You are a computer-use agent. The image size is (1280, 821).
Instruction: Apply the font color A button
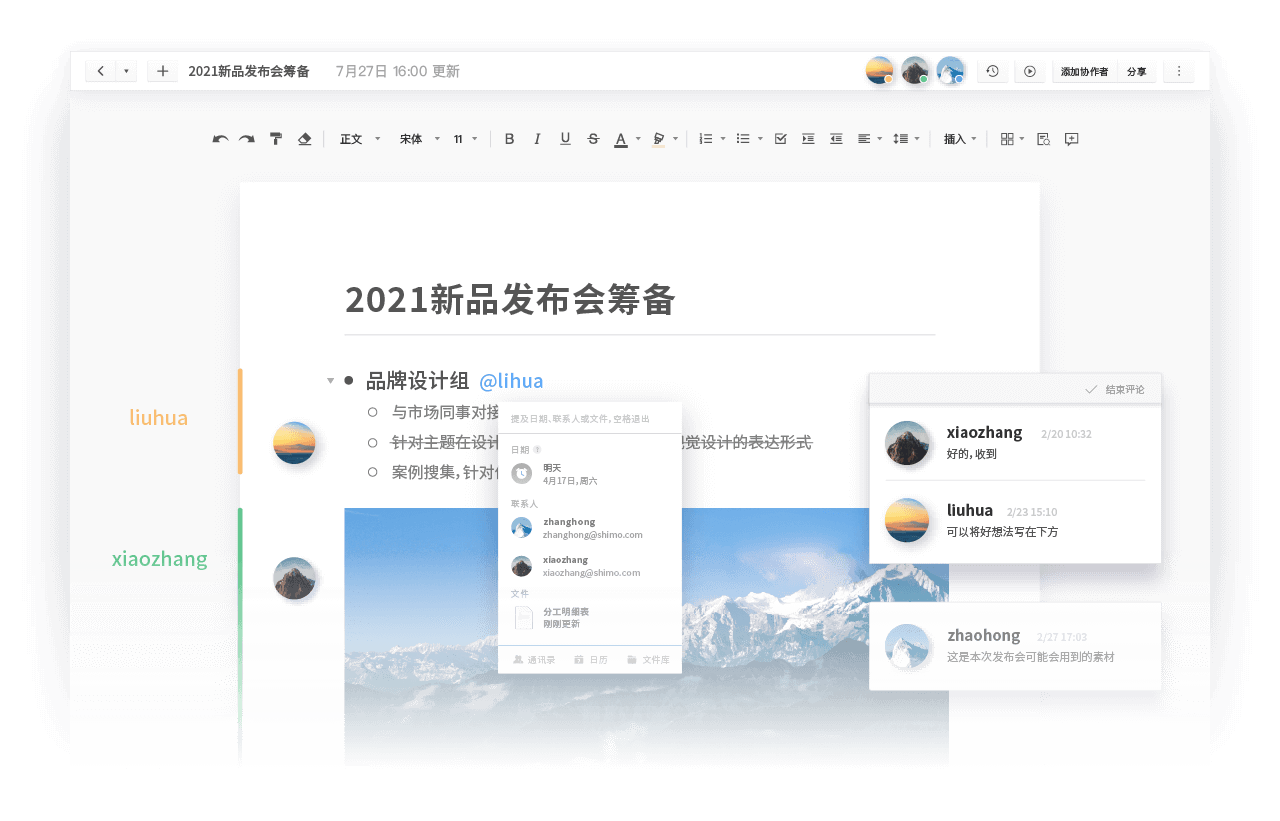(x=620, y=139)
